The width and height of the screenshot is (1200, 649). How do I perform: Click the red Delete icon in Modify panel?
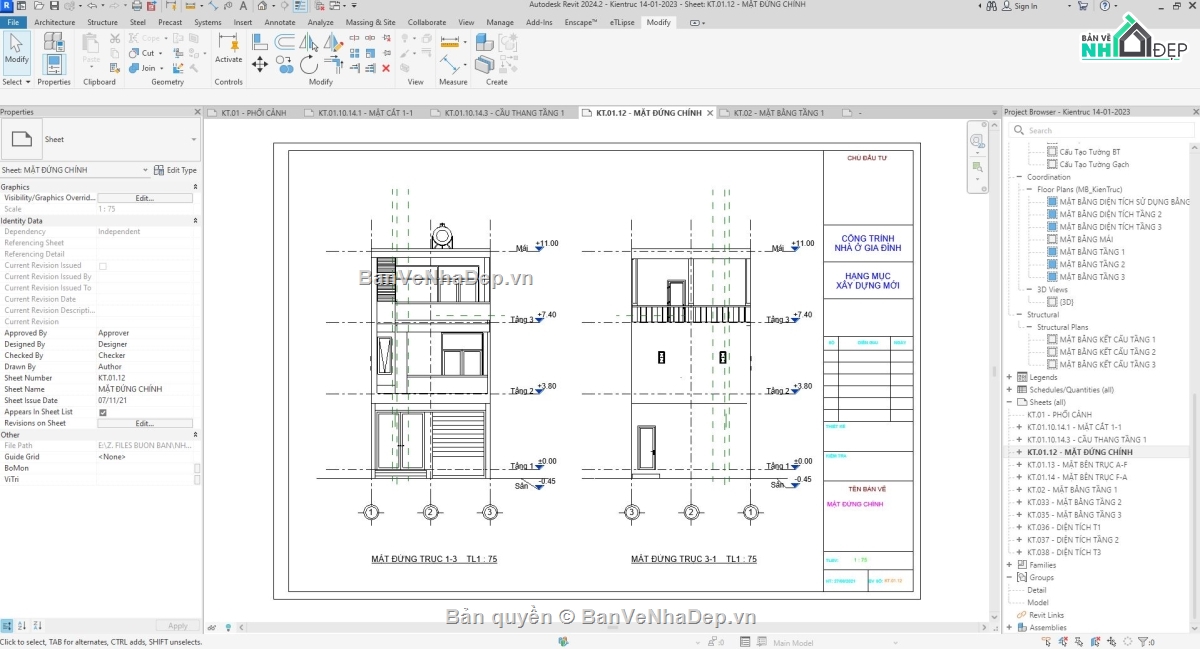(x=386, y=68)
